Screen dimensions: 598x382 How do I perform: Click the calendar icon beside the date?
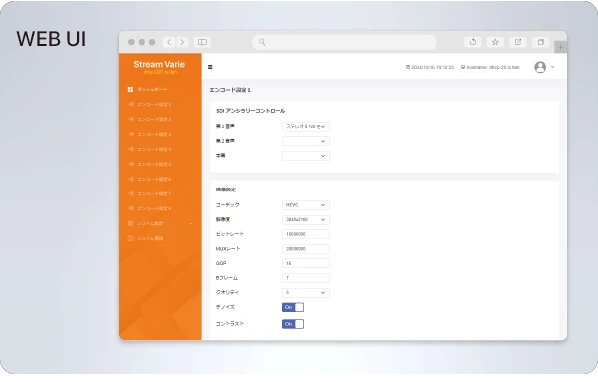408,67
